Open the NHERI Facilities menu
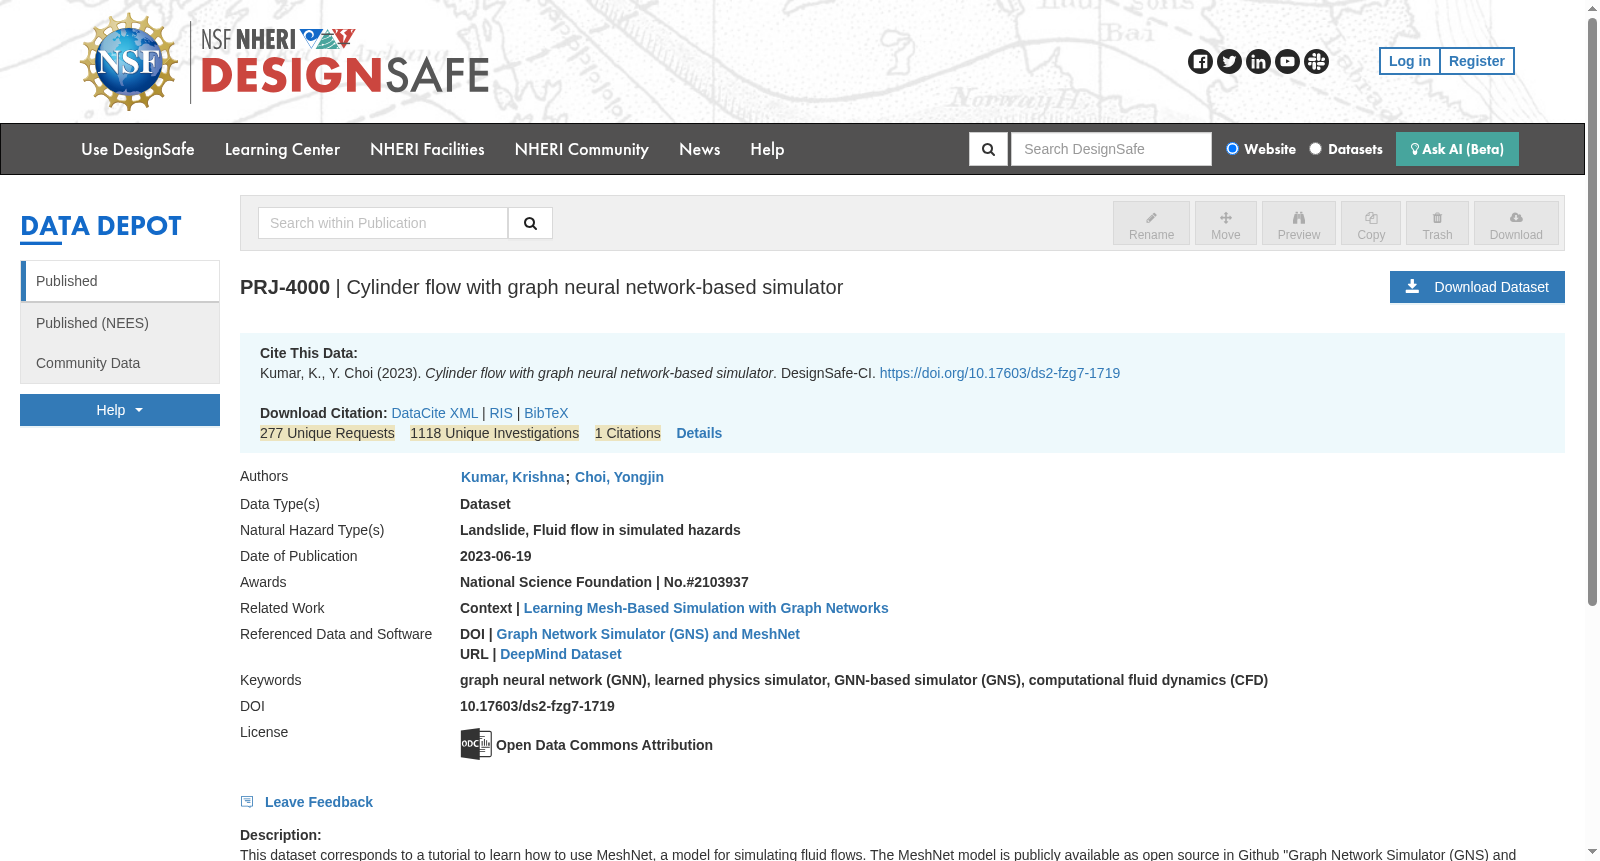1600x861 pixels. click(x=427, y=149)
